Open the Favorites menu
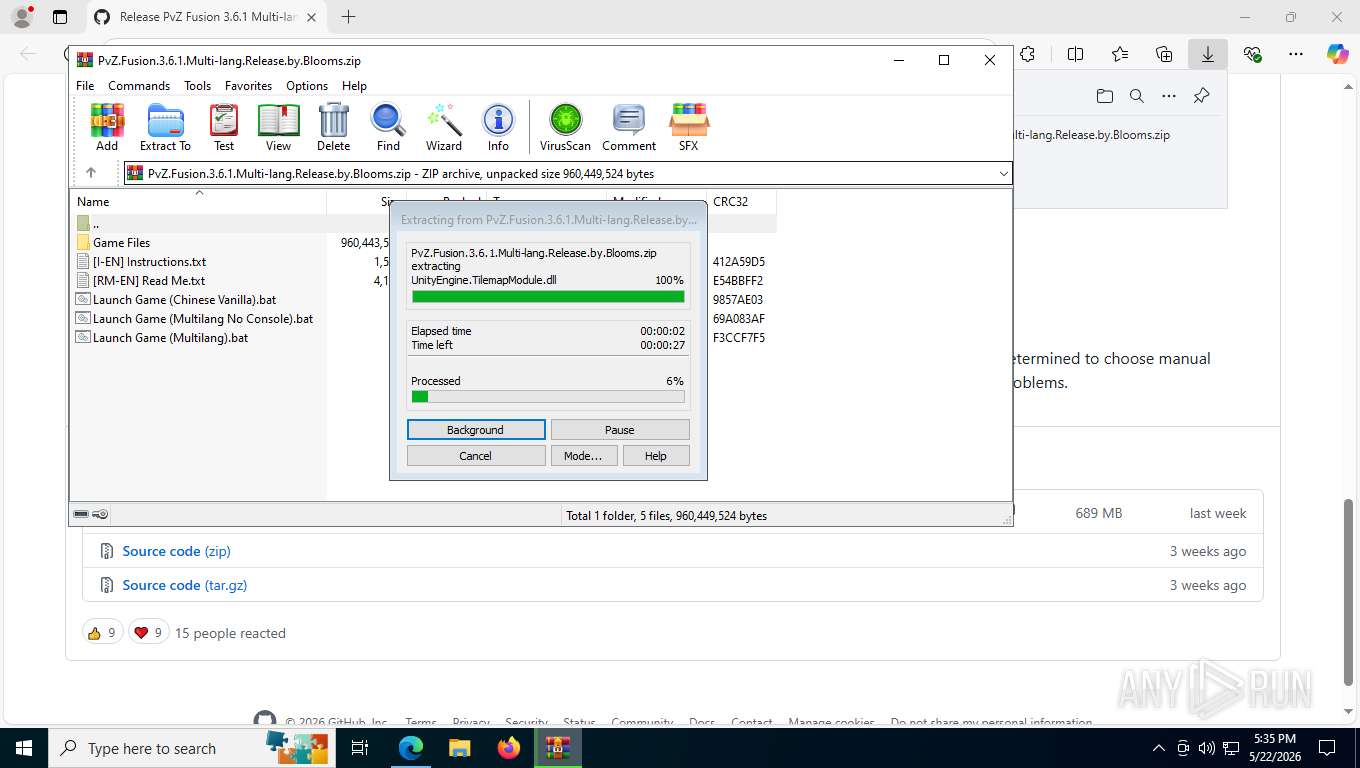 coord(248,86)
